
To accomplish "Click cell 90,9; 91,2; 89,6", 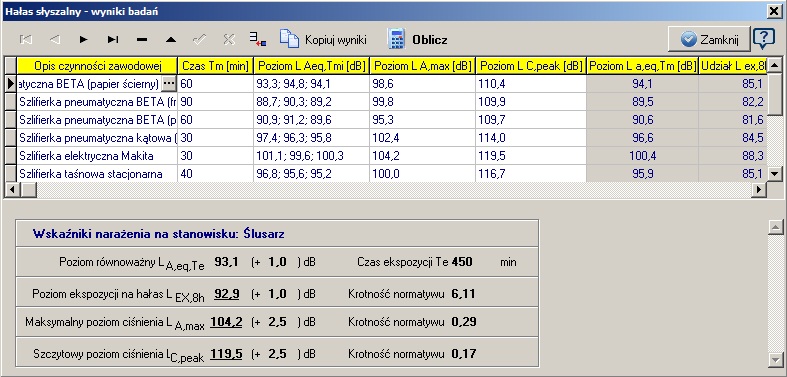I will pyautogui.click(x=311, y=119).
